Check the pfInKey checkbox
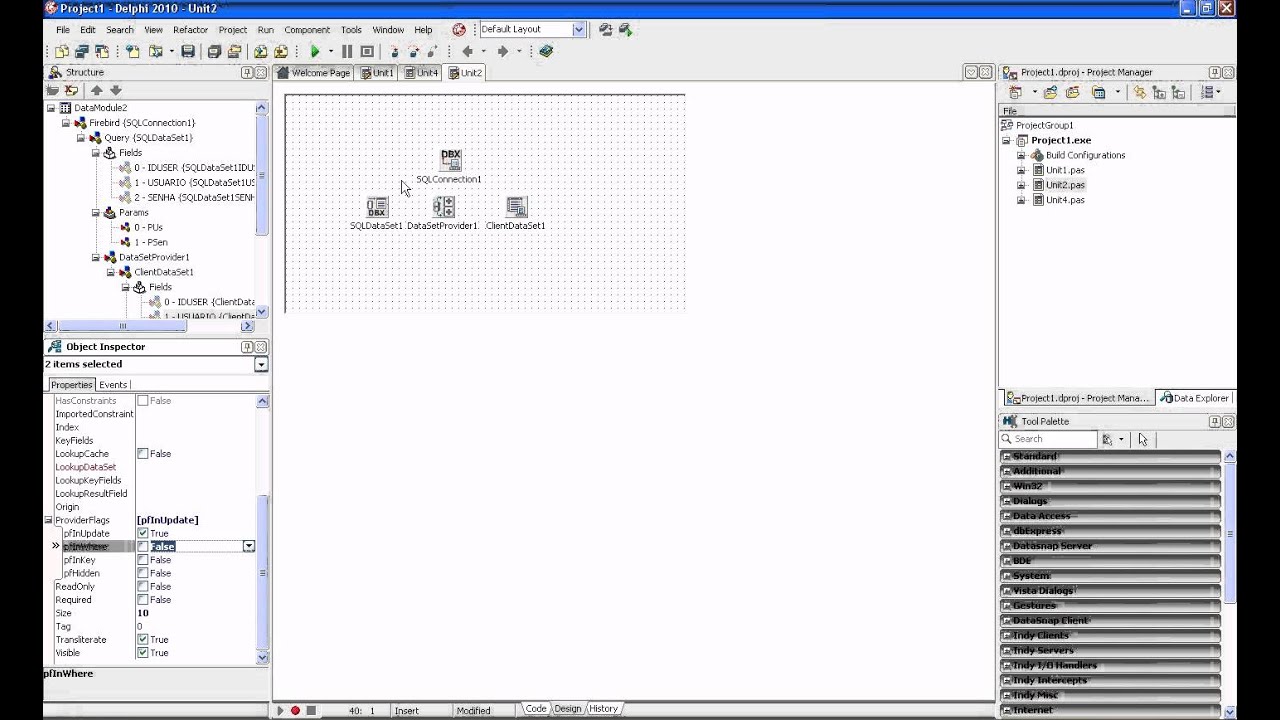Viewport: 1280px width, 720px height. [142, 560]
